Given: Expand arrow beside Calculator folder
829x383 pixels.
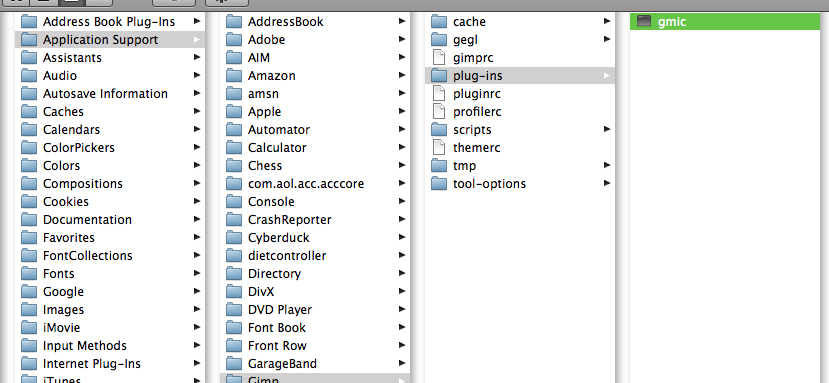Looking at the screenshot, I should [x=402, y=148].
